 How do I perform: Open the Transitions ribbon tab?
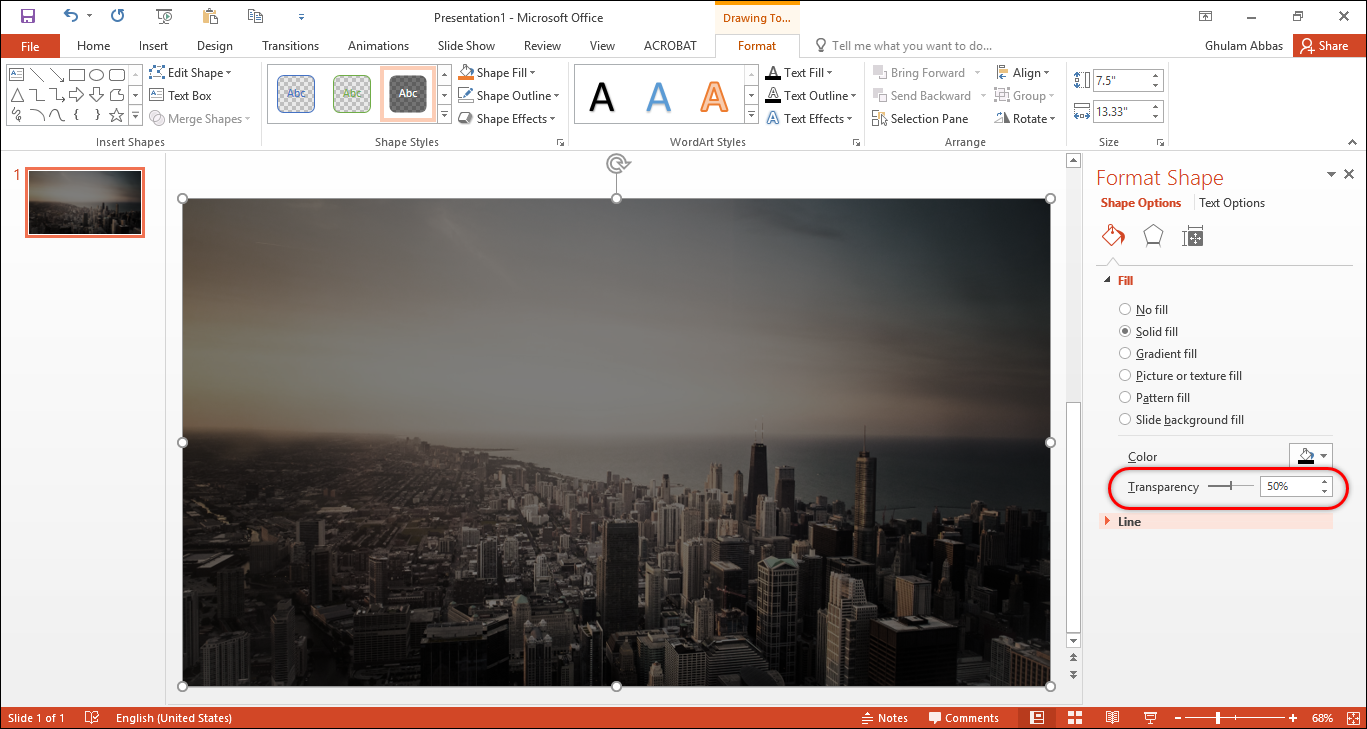pyautogui.click(x=290, y=46)
